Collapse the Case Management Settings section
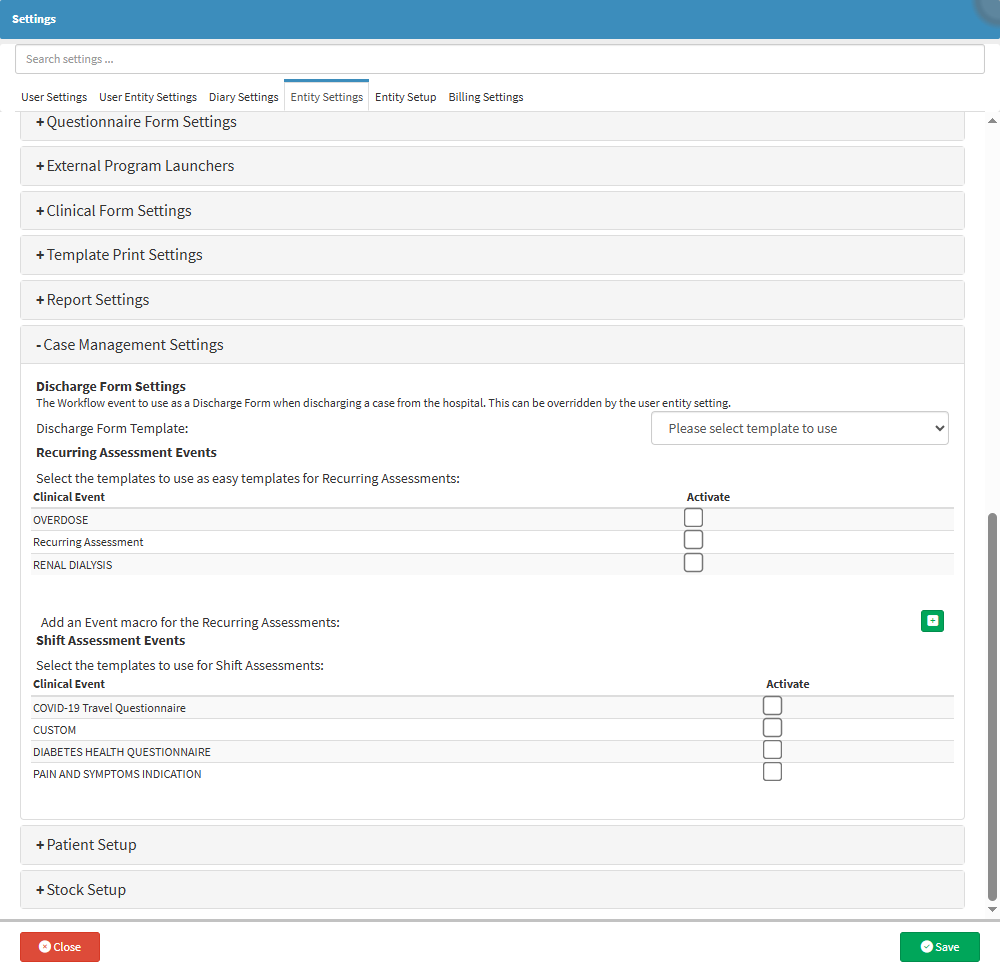The height and width of the screenshot is (972, 1000). [x=130, y=345]
